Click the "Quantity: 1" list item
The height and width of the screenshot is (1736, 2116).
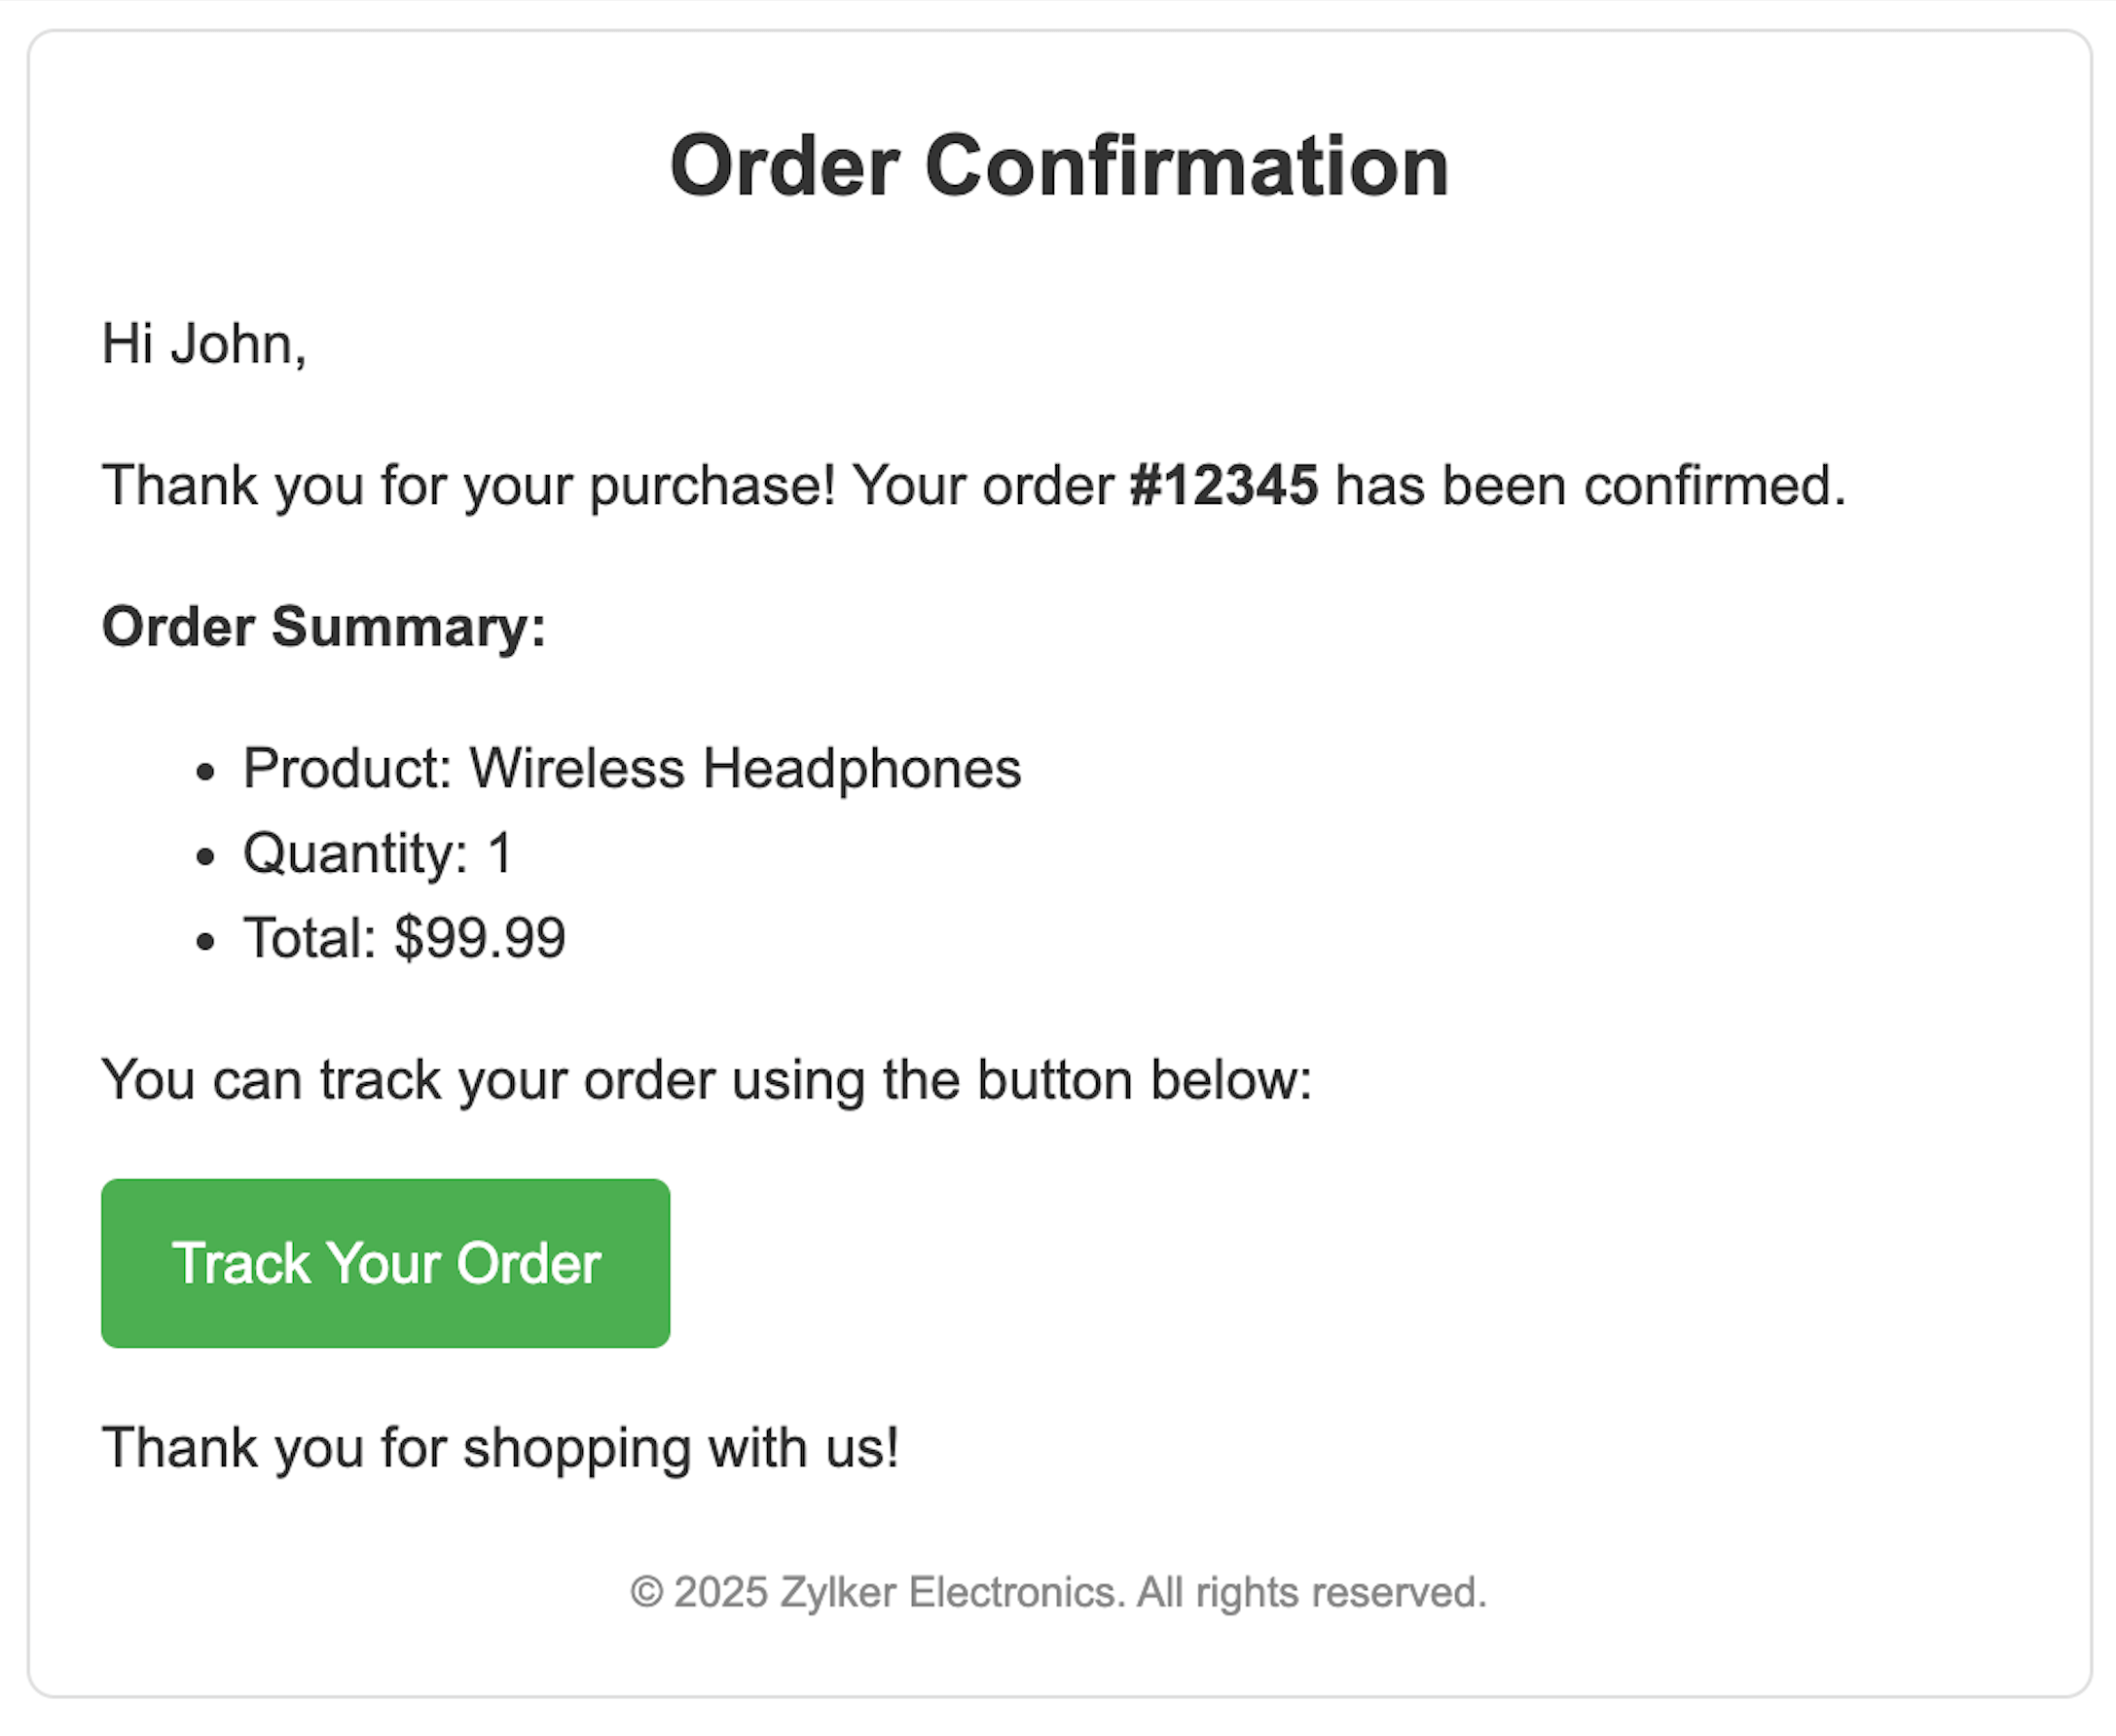click(x=378, y=854)
